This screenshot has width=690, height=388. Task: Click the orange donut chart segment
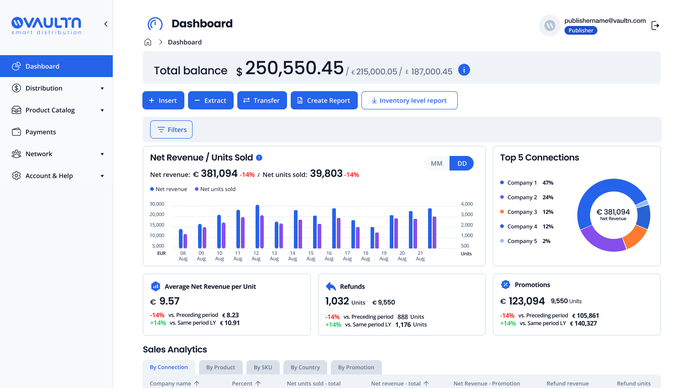(x=634, y=236)
